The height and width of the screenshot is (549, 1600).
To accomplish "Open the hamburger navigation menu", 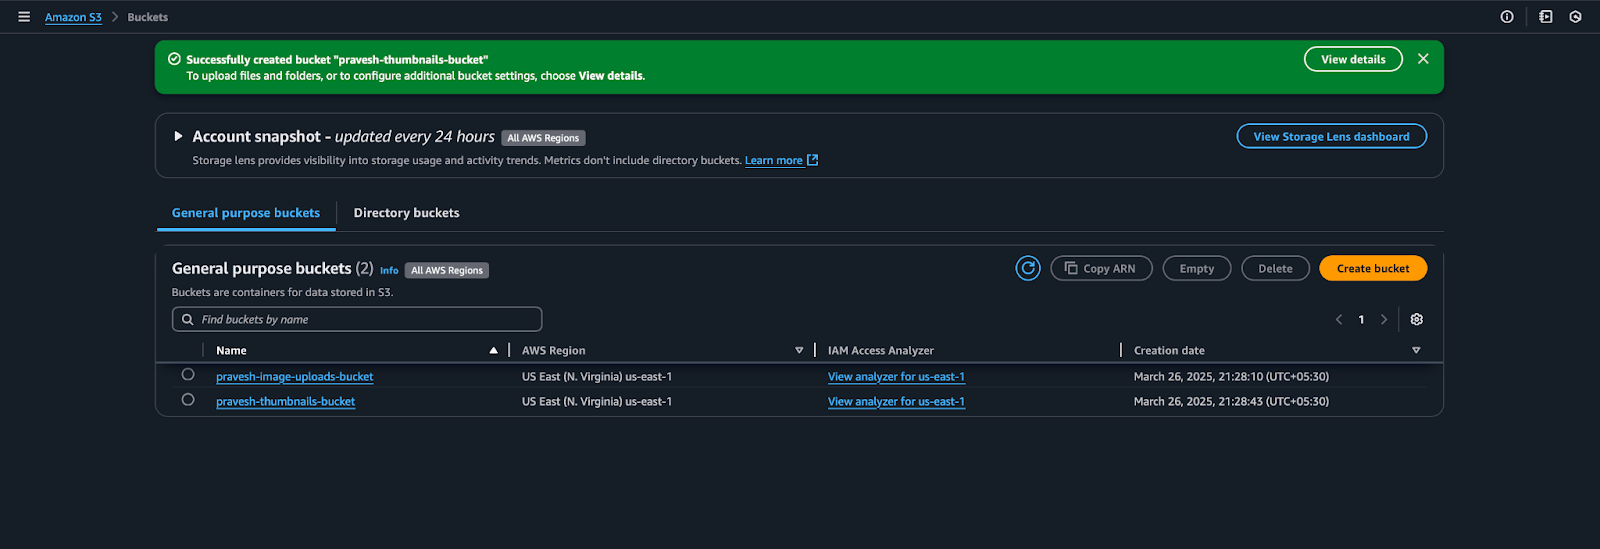I will [24, 17].
